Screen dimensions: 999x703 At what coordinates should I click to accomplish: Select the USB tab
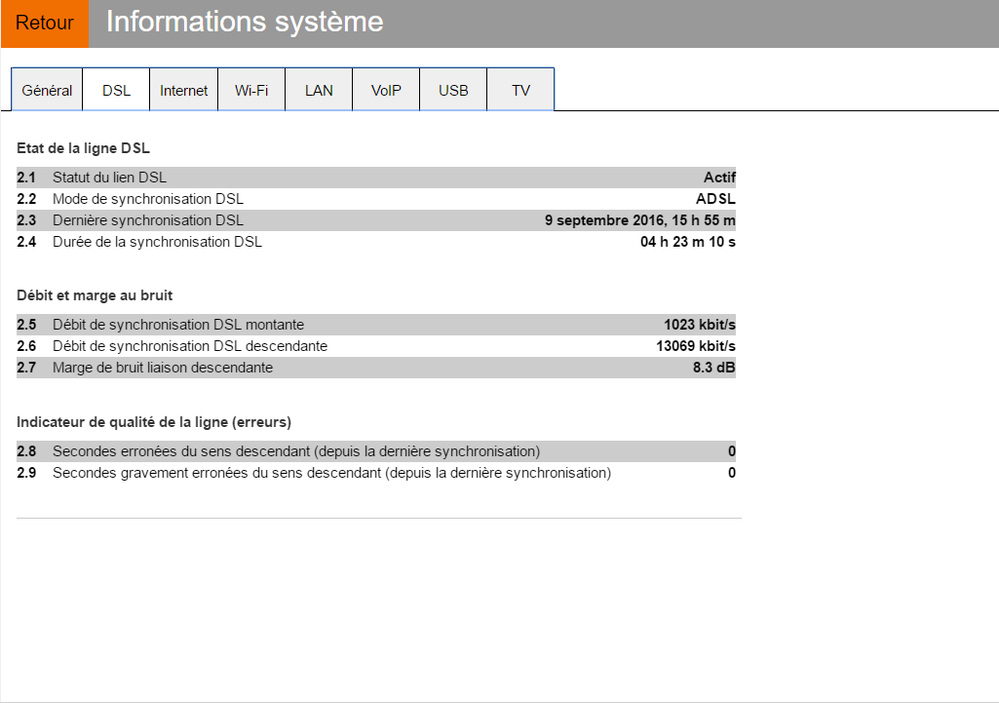453,90
